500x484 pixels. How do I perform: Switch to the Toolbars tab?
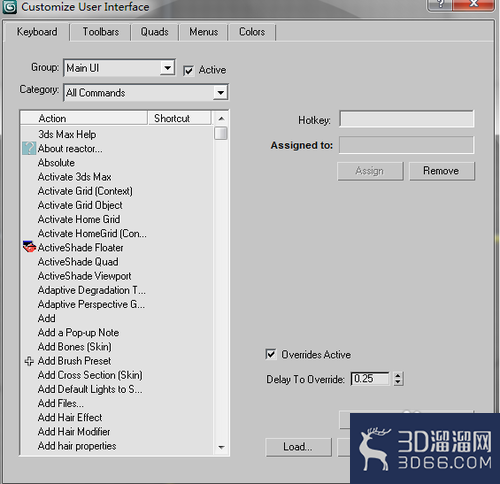pyautogui.click(x=101, y=32)
